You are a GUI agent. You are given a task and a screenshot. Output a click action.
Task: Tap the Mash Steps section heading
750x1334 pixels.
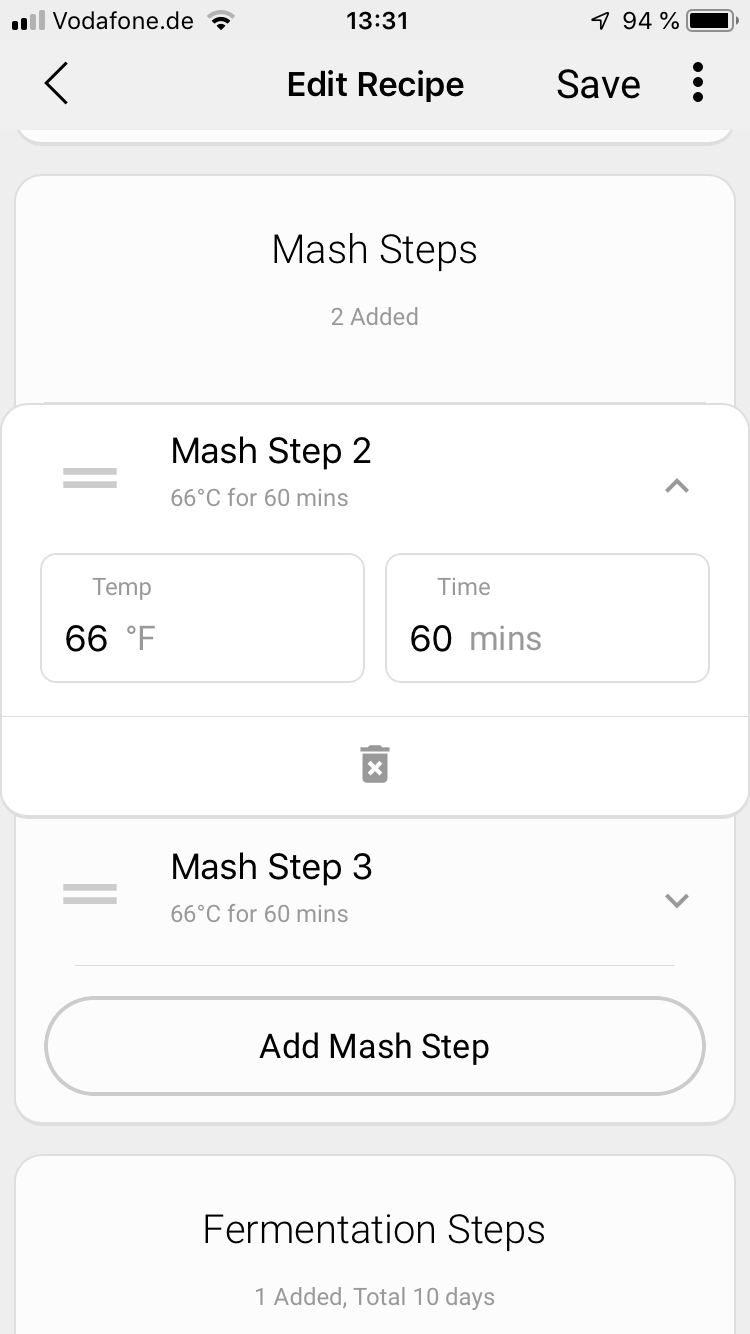374,250
